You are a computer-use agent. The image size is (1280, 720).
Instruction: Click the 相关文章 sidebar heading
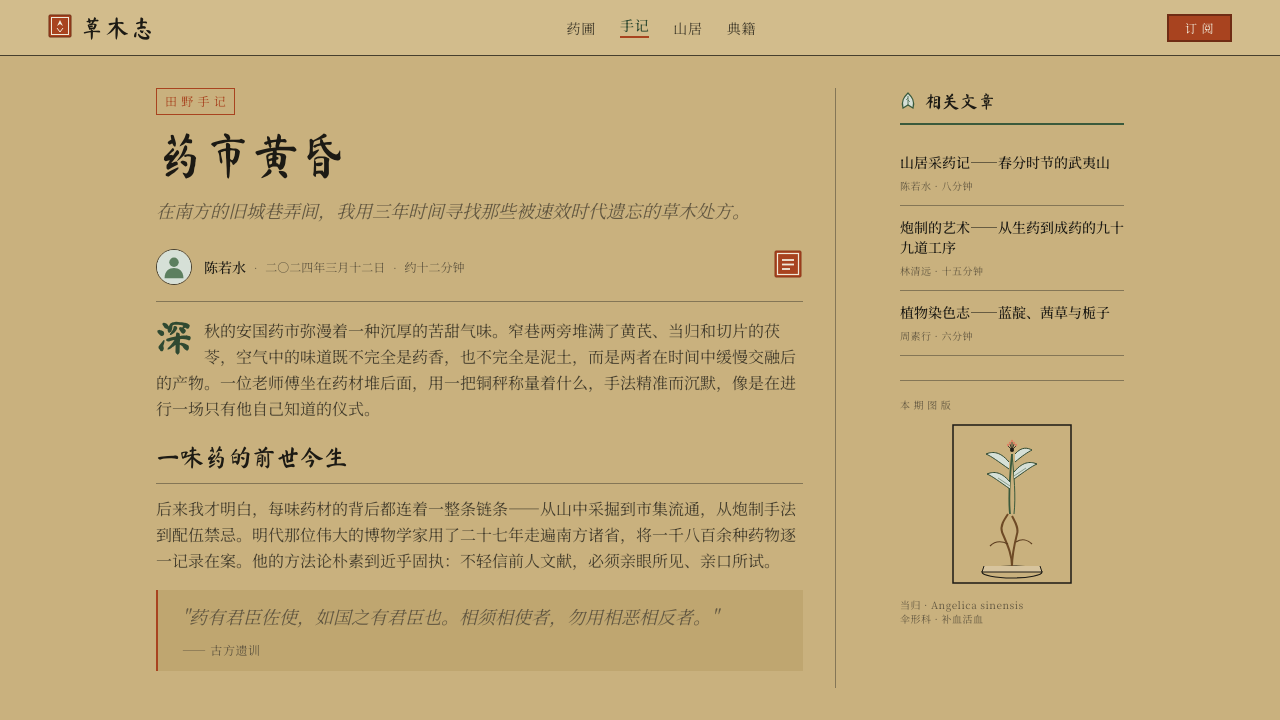point(960,102)
